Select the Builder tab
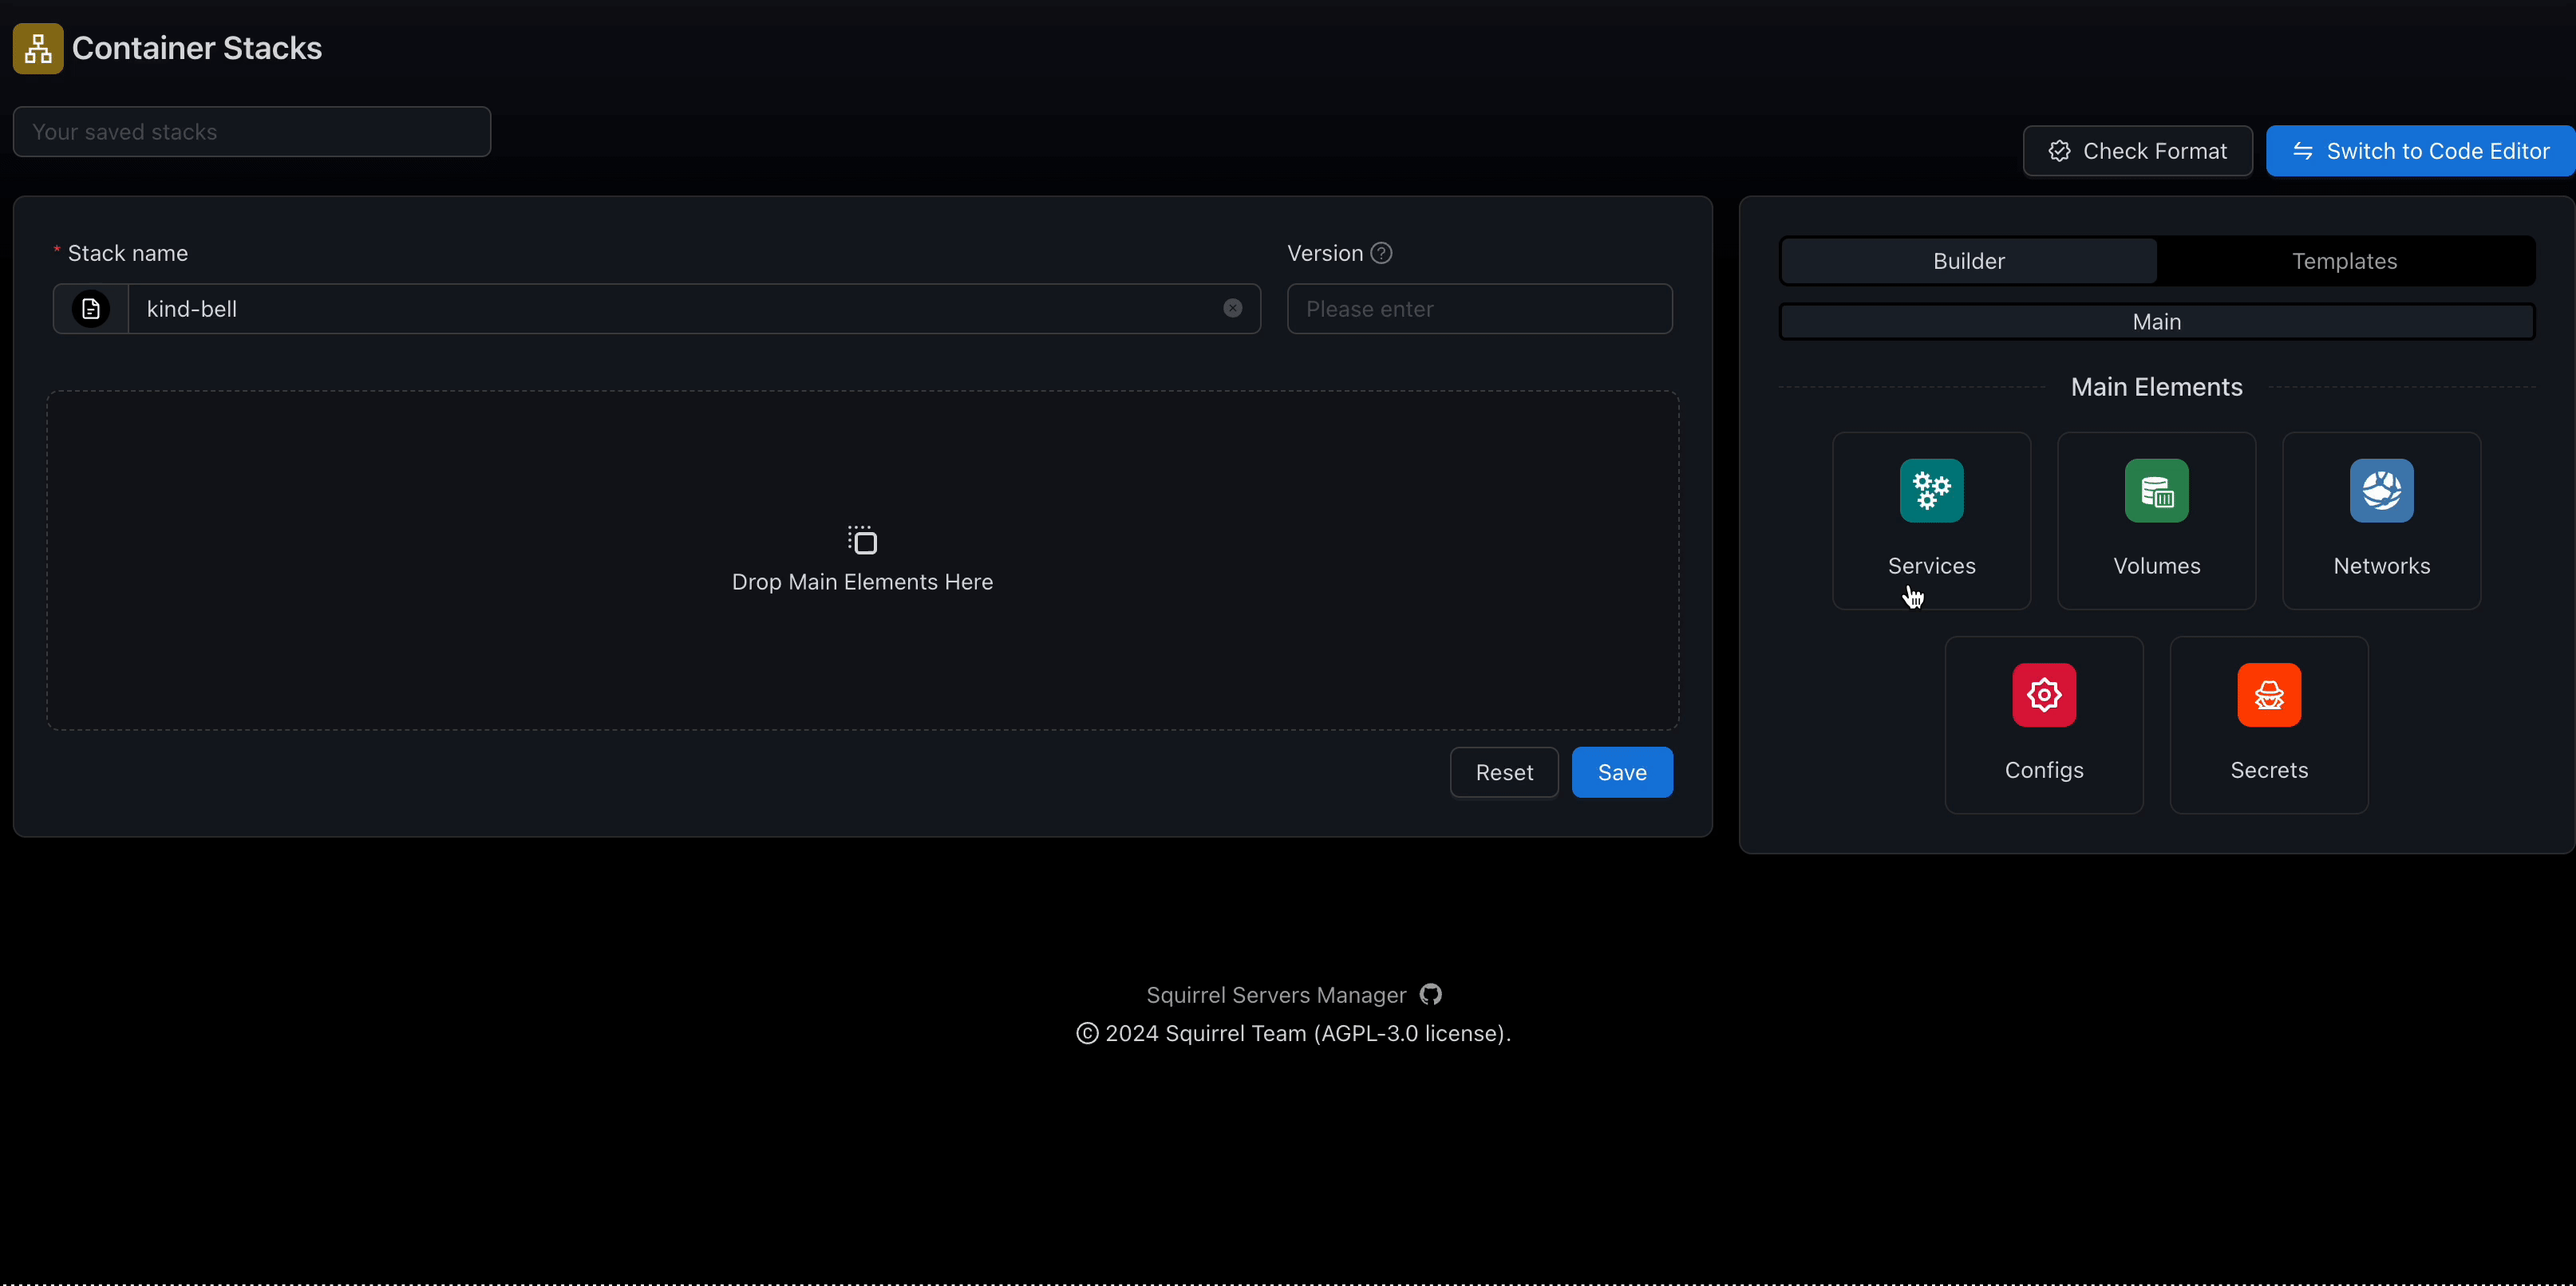Image resolution: width=2576 pixels, height=1286 pixels. [x=1968, y=261]
